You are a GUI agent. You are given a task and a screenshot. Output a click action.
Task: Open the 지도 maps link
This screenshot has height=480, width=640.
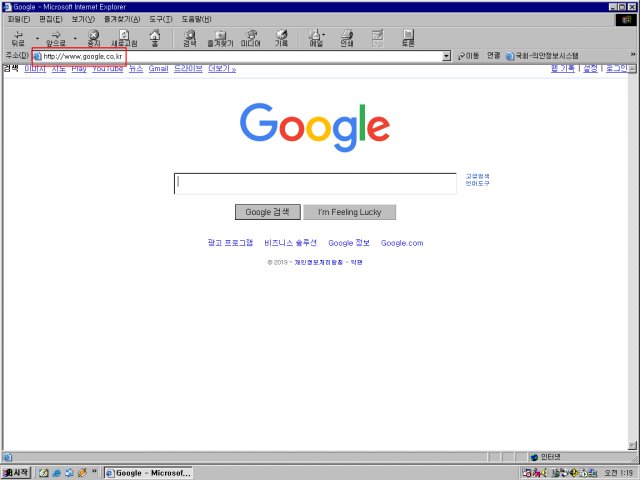click(59, 69)
